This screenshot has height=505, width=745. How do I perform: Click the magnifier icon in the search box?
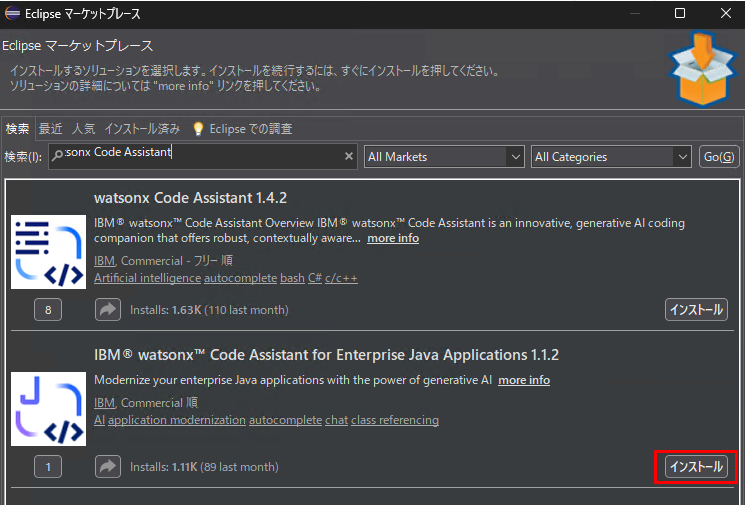click(57, 155)
